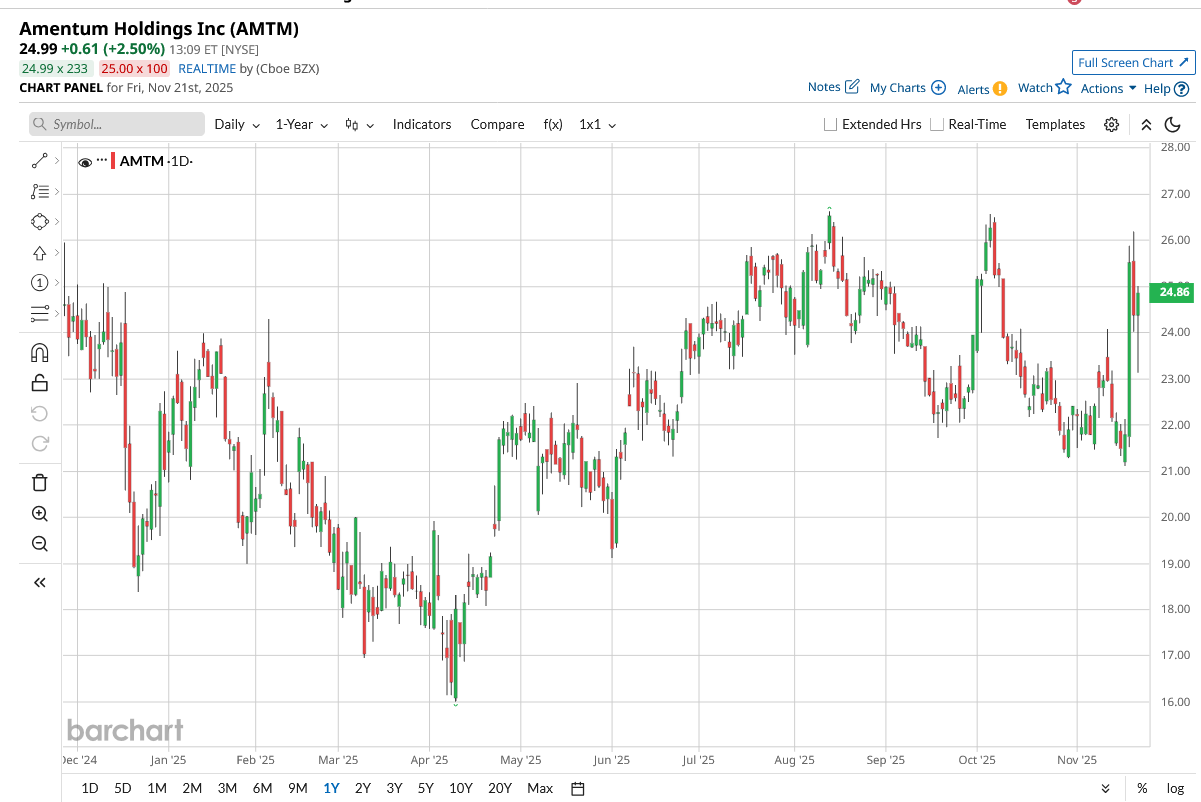Open Templates menu
1201x802 pixels.
click(1055, 125)
